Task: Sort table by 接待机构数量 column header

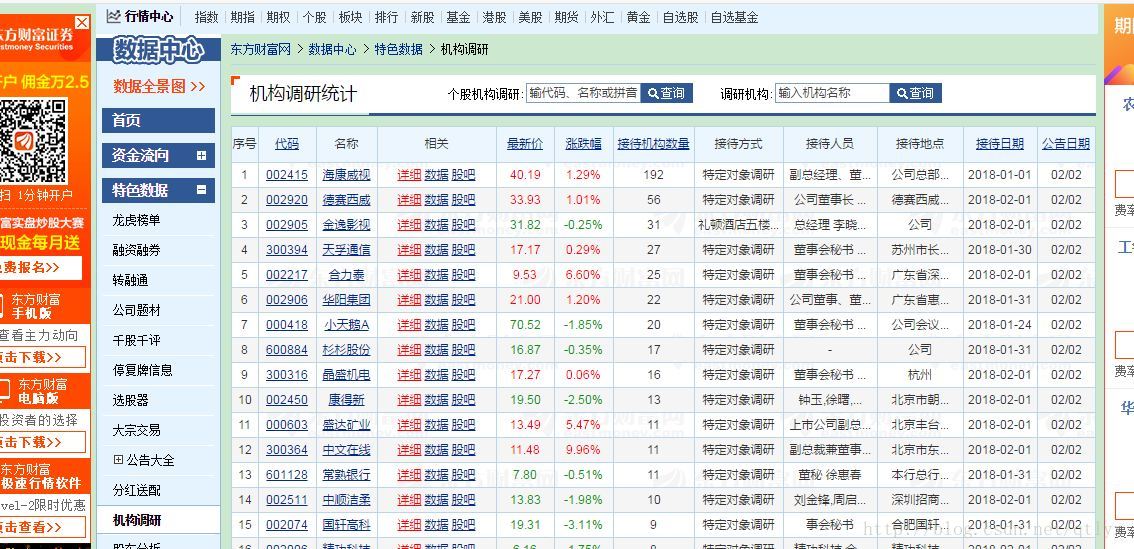Action: point(654,144)
